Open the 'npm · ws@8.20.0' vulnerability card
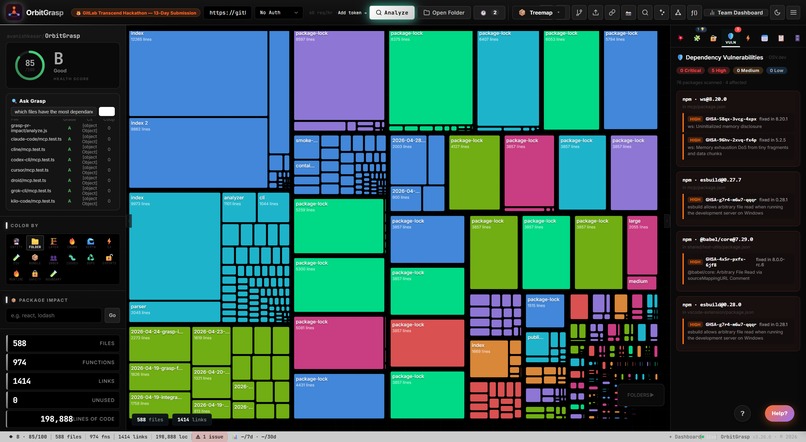 point(738,128)
